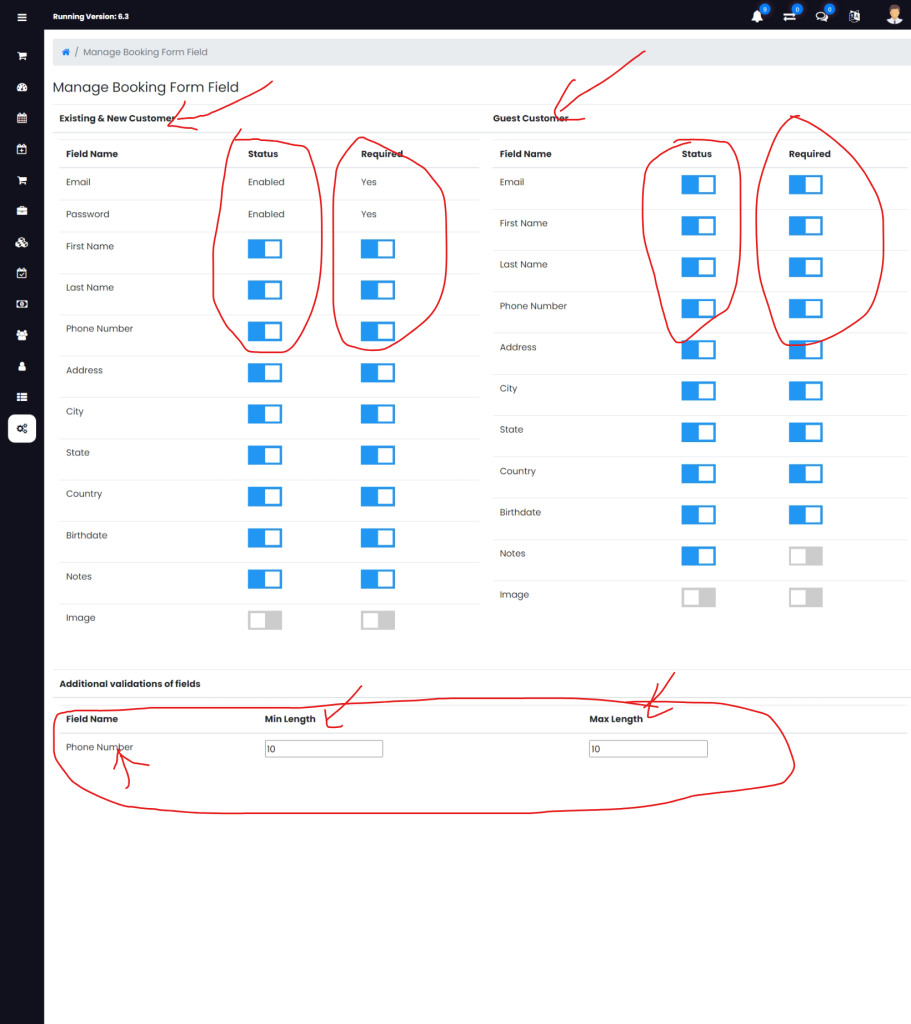Open the hamburger menu in the top bar
Image resolution: width=911 pixels, height=1024 pixels.
pyautogui.click(x=22, y=17)
